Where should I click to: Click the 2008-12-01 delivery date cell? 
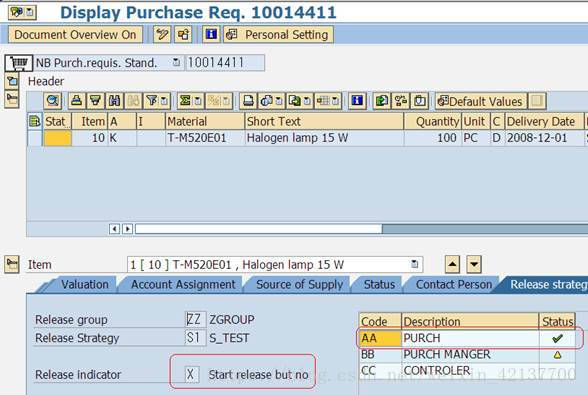click(544, 138)
